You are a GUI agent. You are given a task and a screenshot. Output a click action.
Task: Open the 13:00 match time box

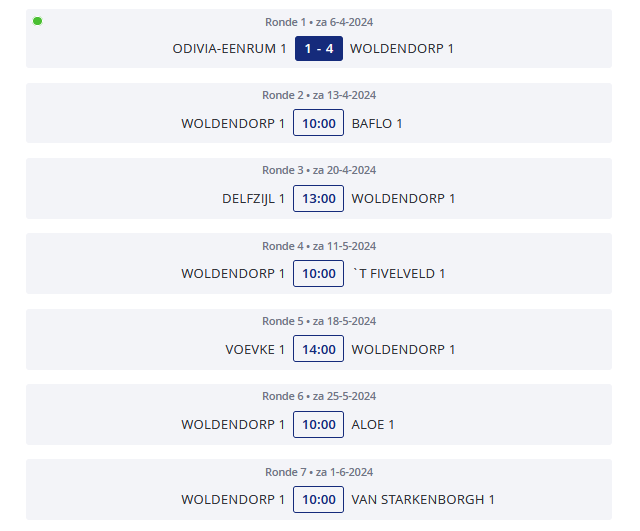[x=318, y=198]
